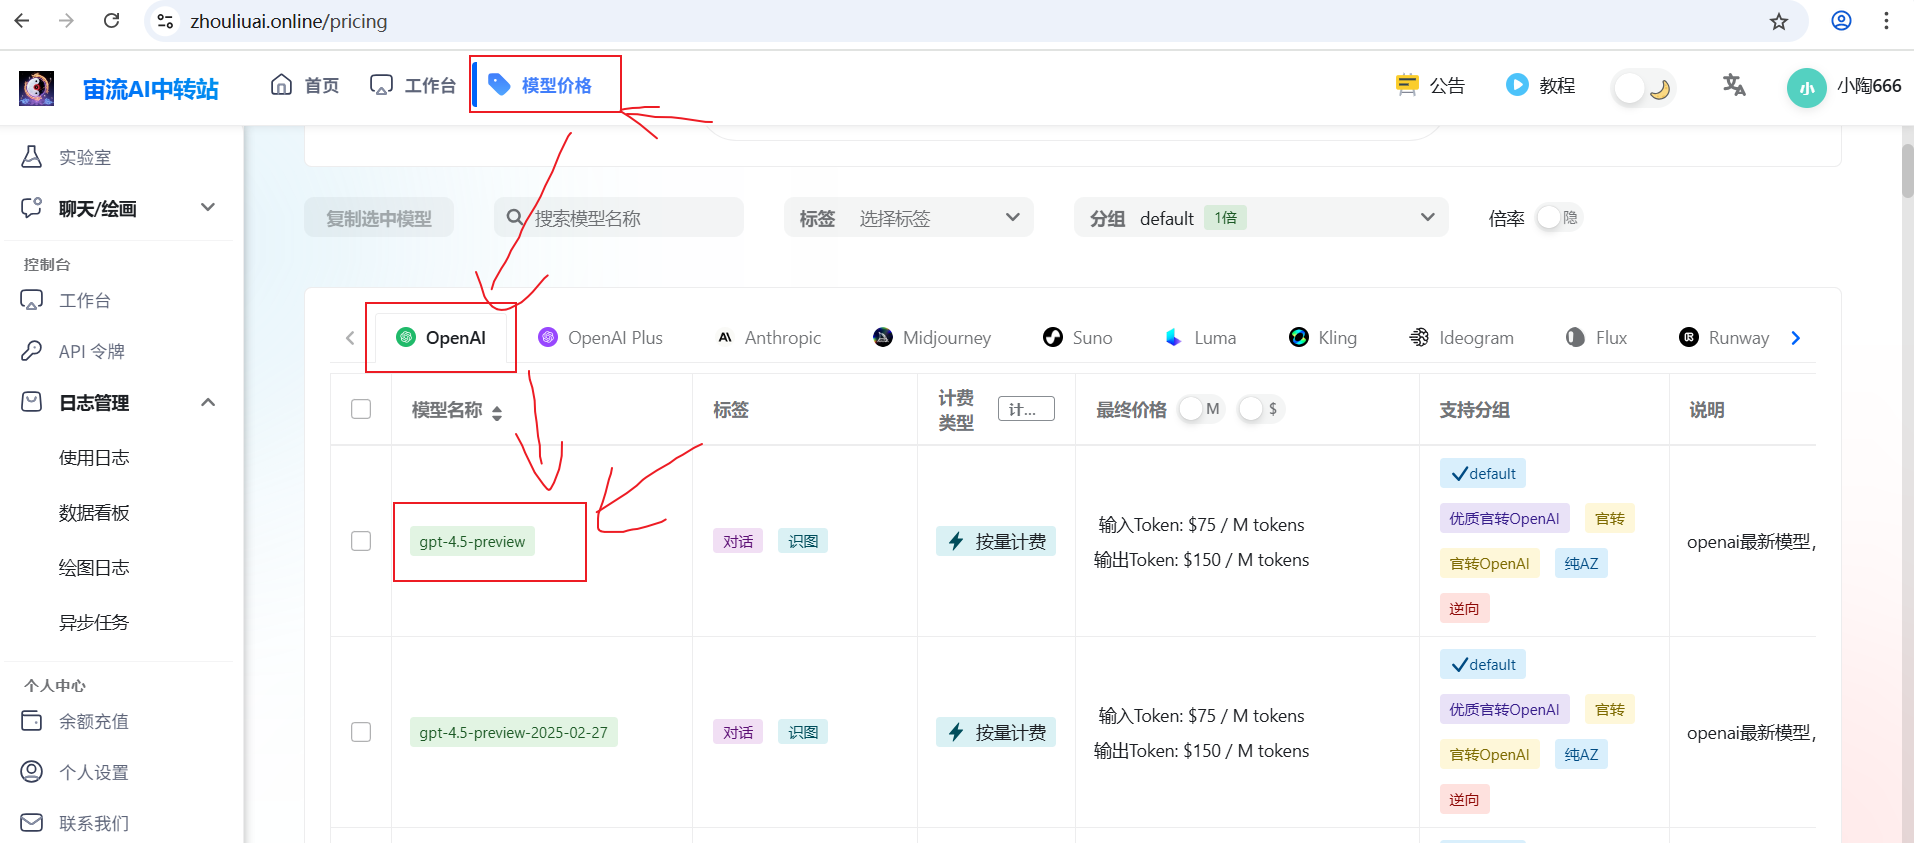Image resolution: width=1914 pixels, height=843 pixels.
Task: Click 优质官转OpenAI tag in gpt-4.5-preview row
Action: pos(1504,518)
